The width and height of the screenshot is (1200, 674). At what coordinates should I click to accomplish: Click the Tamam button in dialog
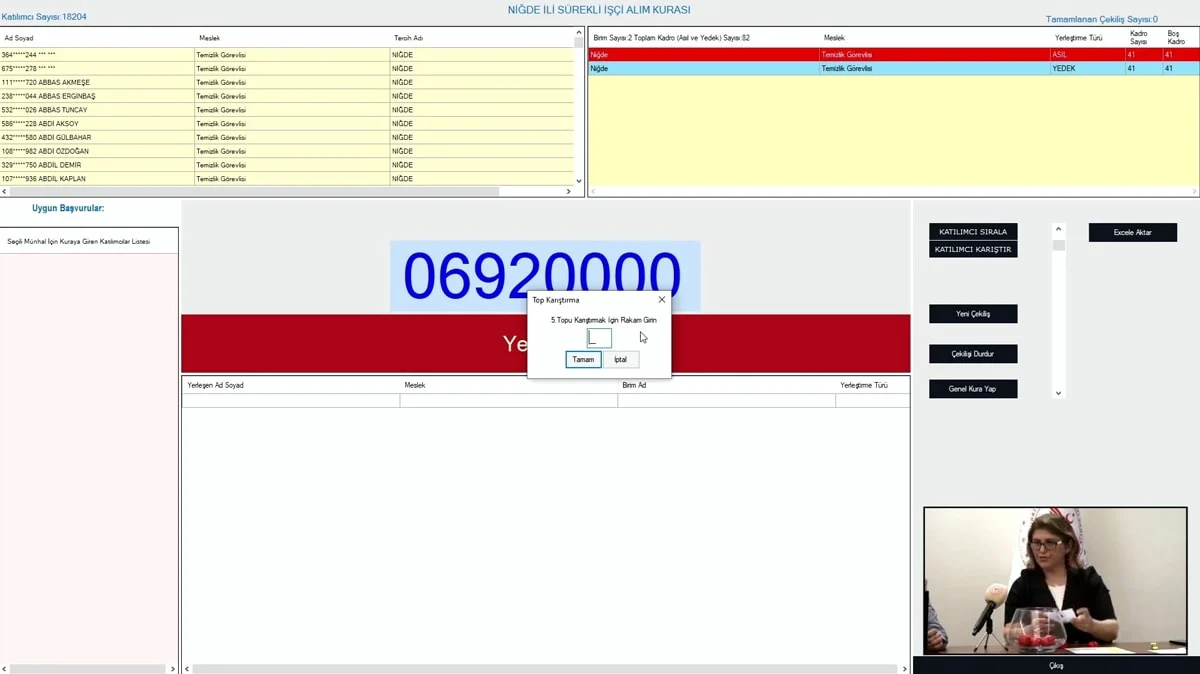[x=583, y=359]
